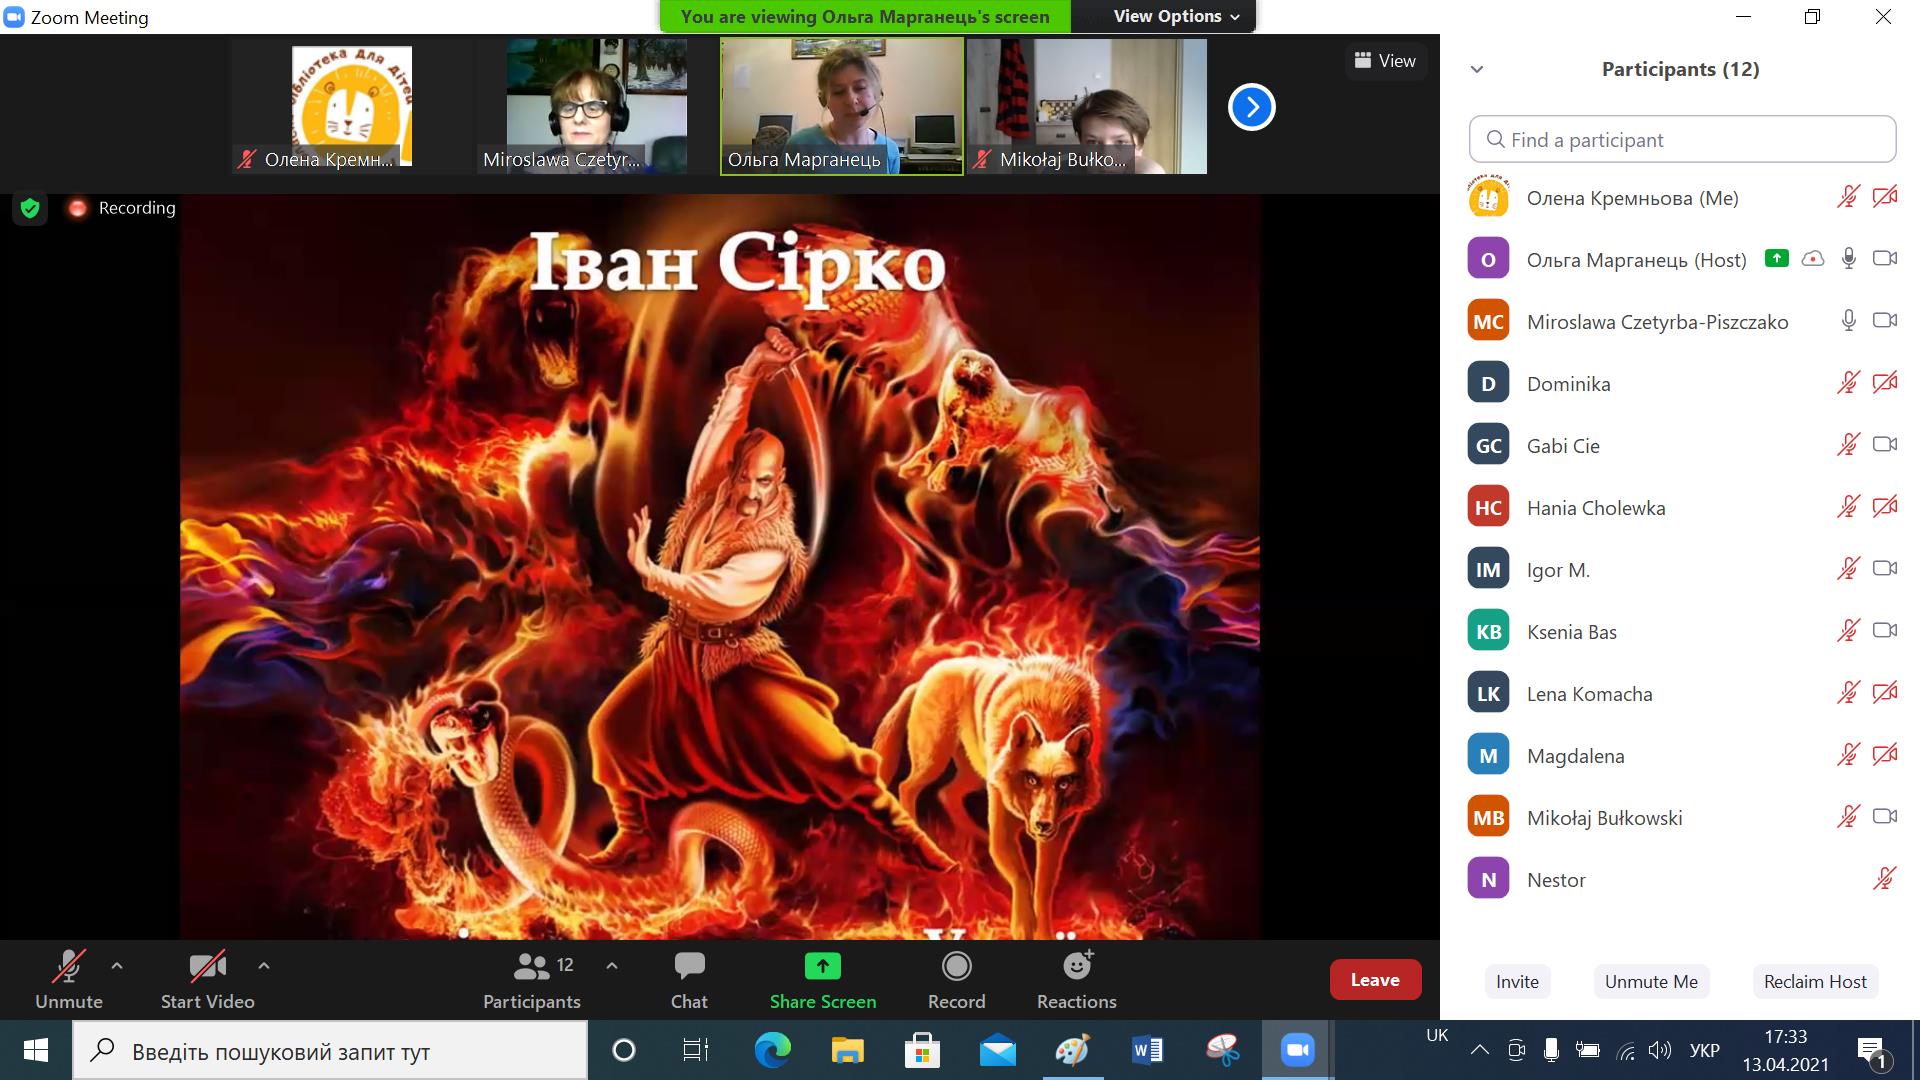Click Igor M.'s muted microphone icon
The height and width of the screenshot is (1080, 1920).
coord(1848,569)
